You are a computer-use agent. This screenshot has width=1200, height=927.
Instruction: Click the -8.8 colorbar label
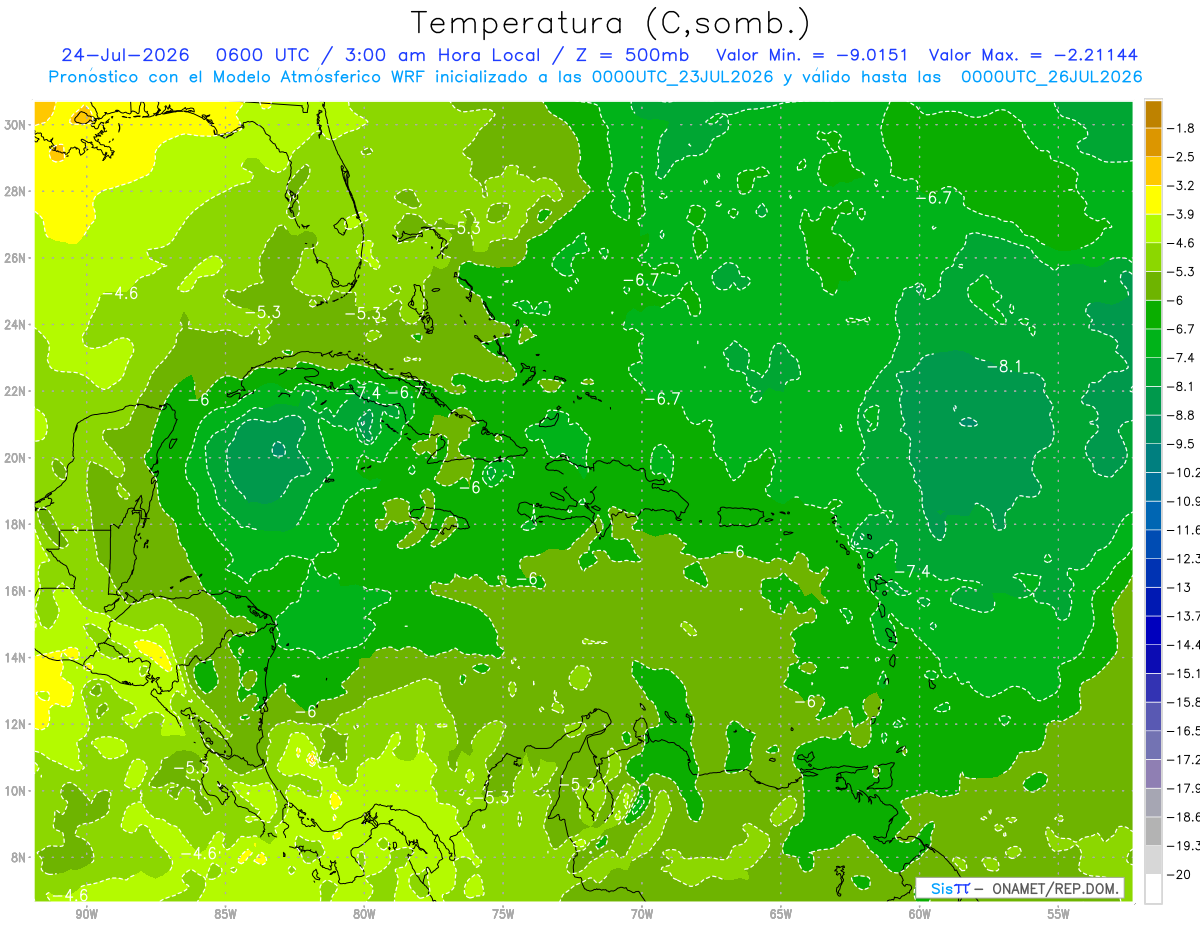coord(1182,415)
